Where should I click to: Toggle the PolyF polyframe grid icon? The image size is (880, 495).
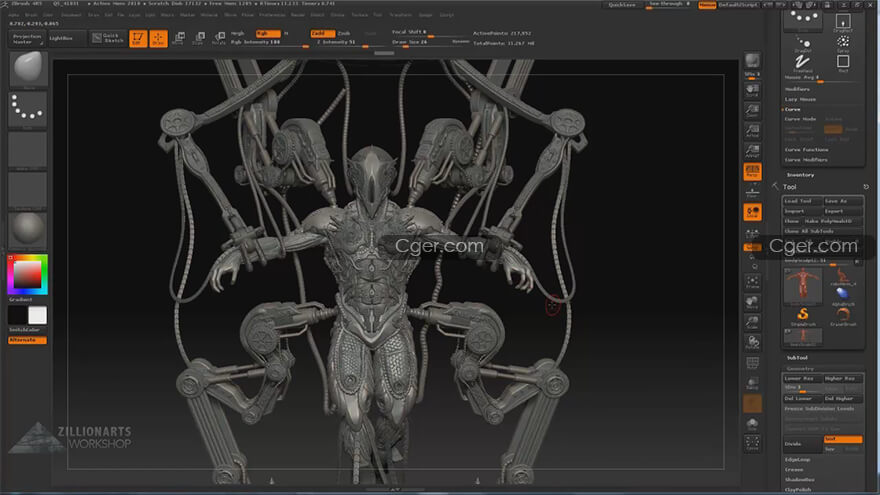click(752, 363)
